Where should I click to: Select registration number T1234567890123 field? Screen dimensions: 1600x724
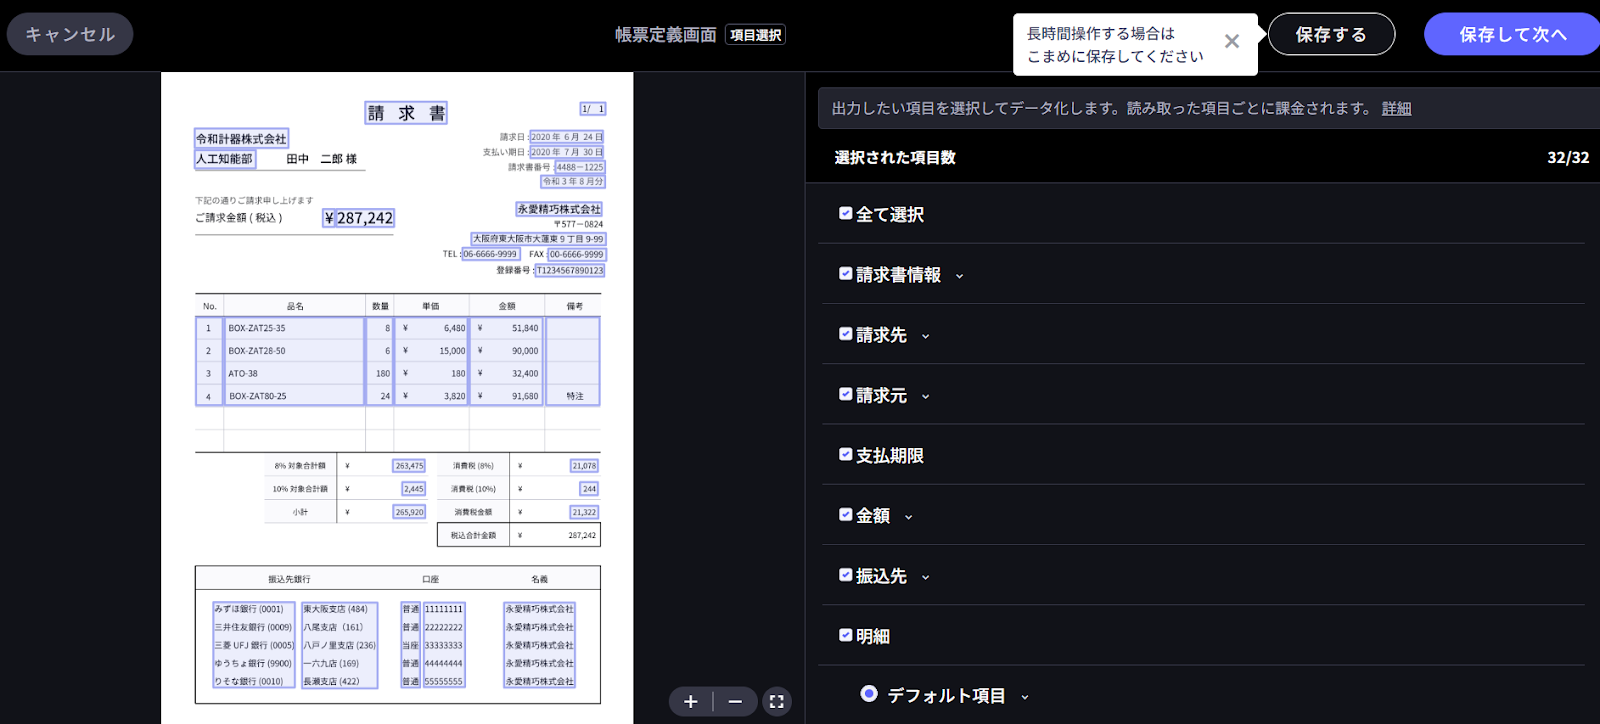point(570,270)
